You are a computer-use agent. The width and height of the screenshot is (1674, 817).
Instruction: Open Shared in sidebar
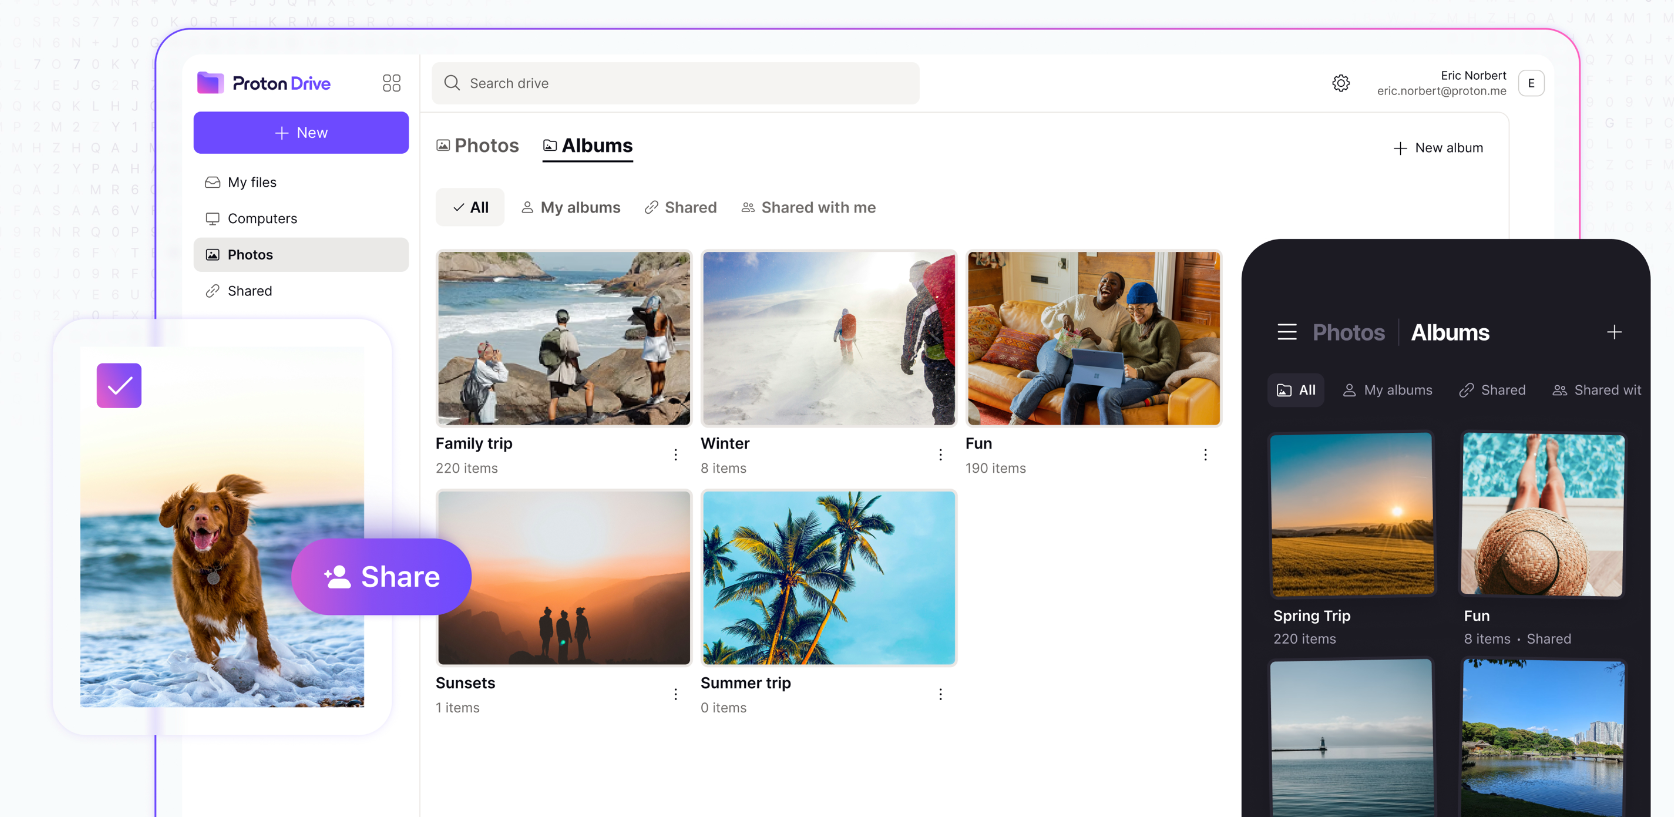click(301, 291)
